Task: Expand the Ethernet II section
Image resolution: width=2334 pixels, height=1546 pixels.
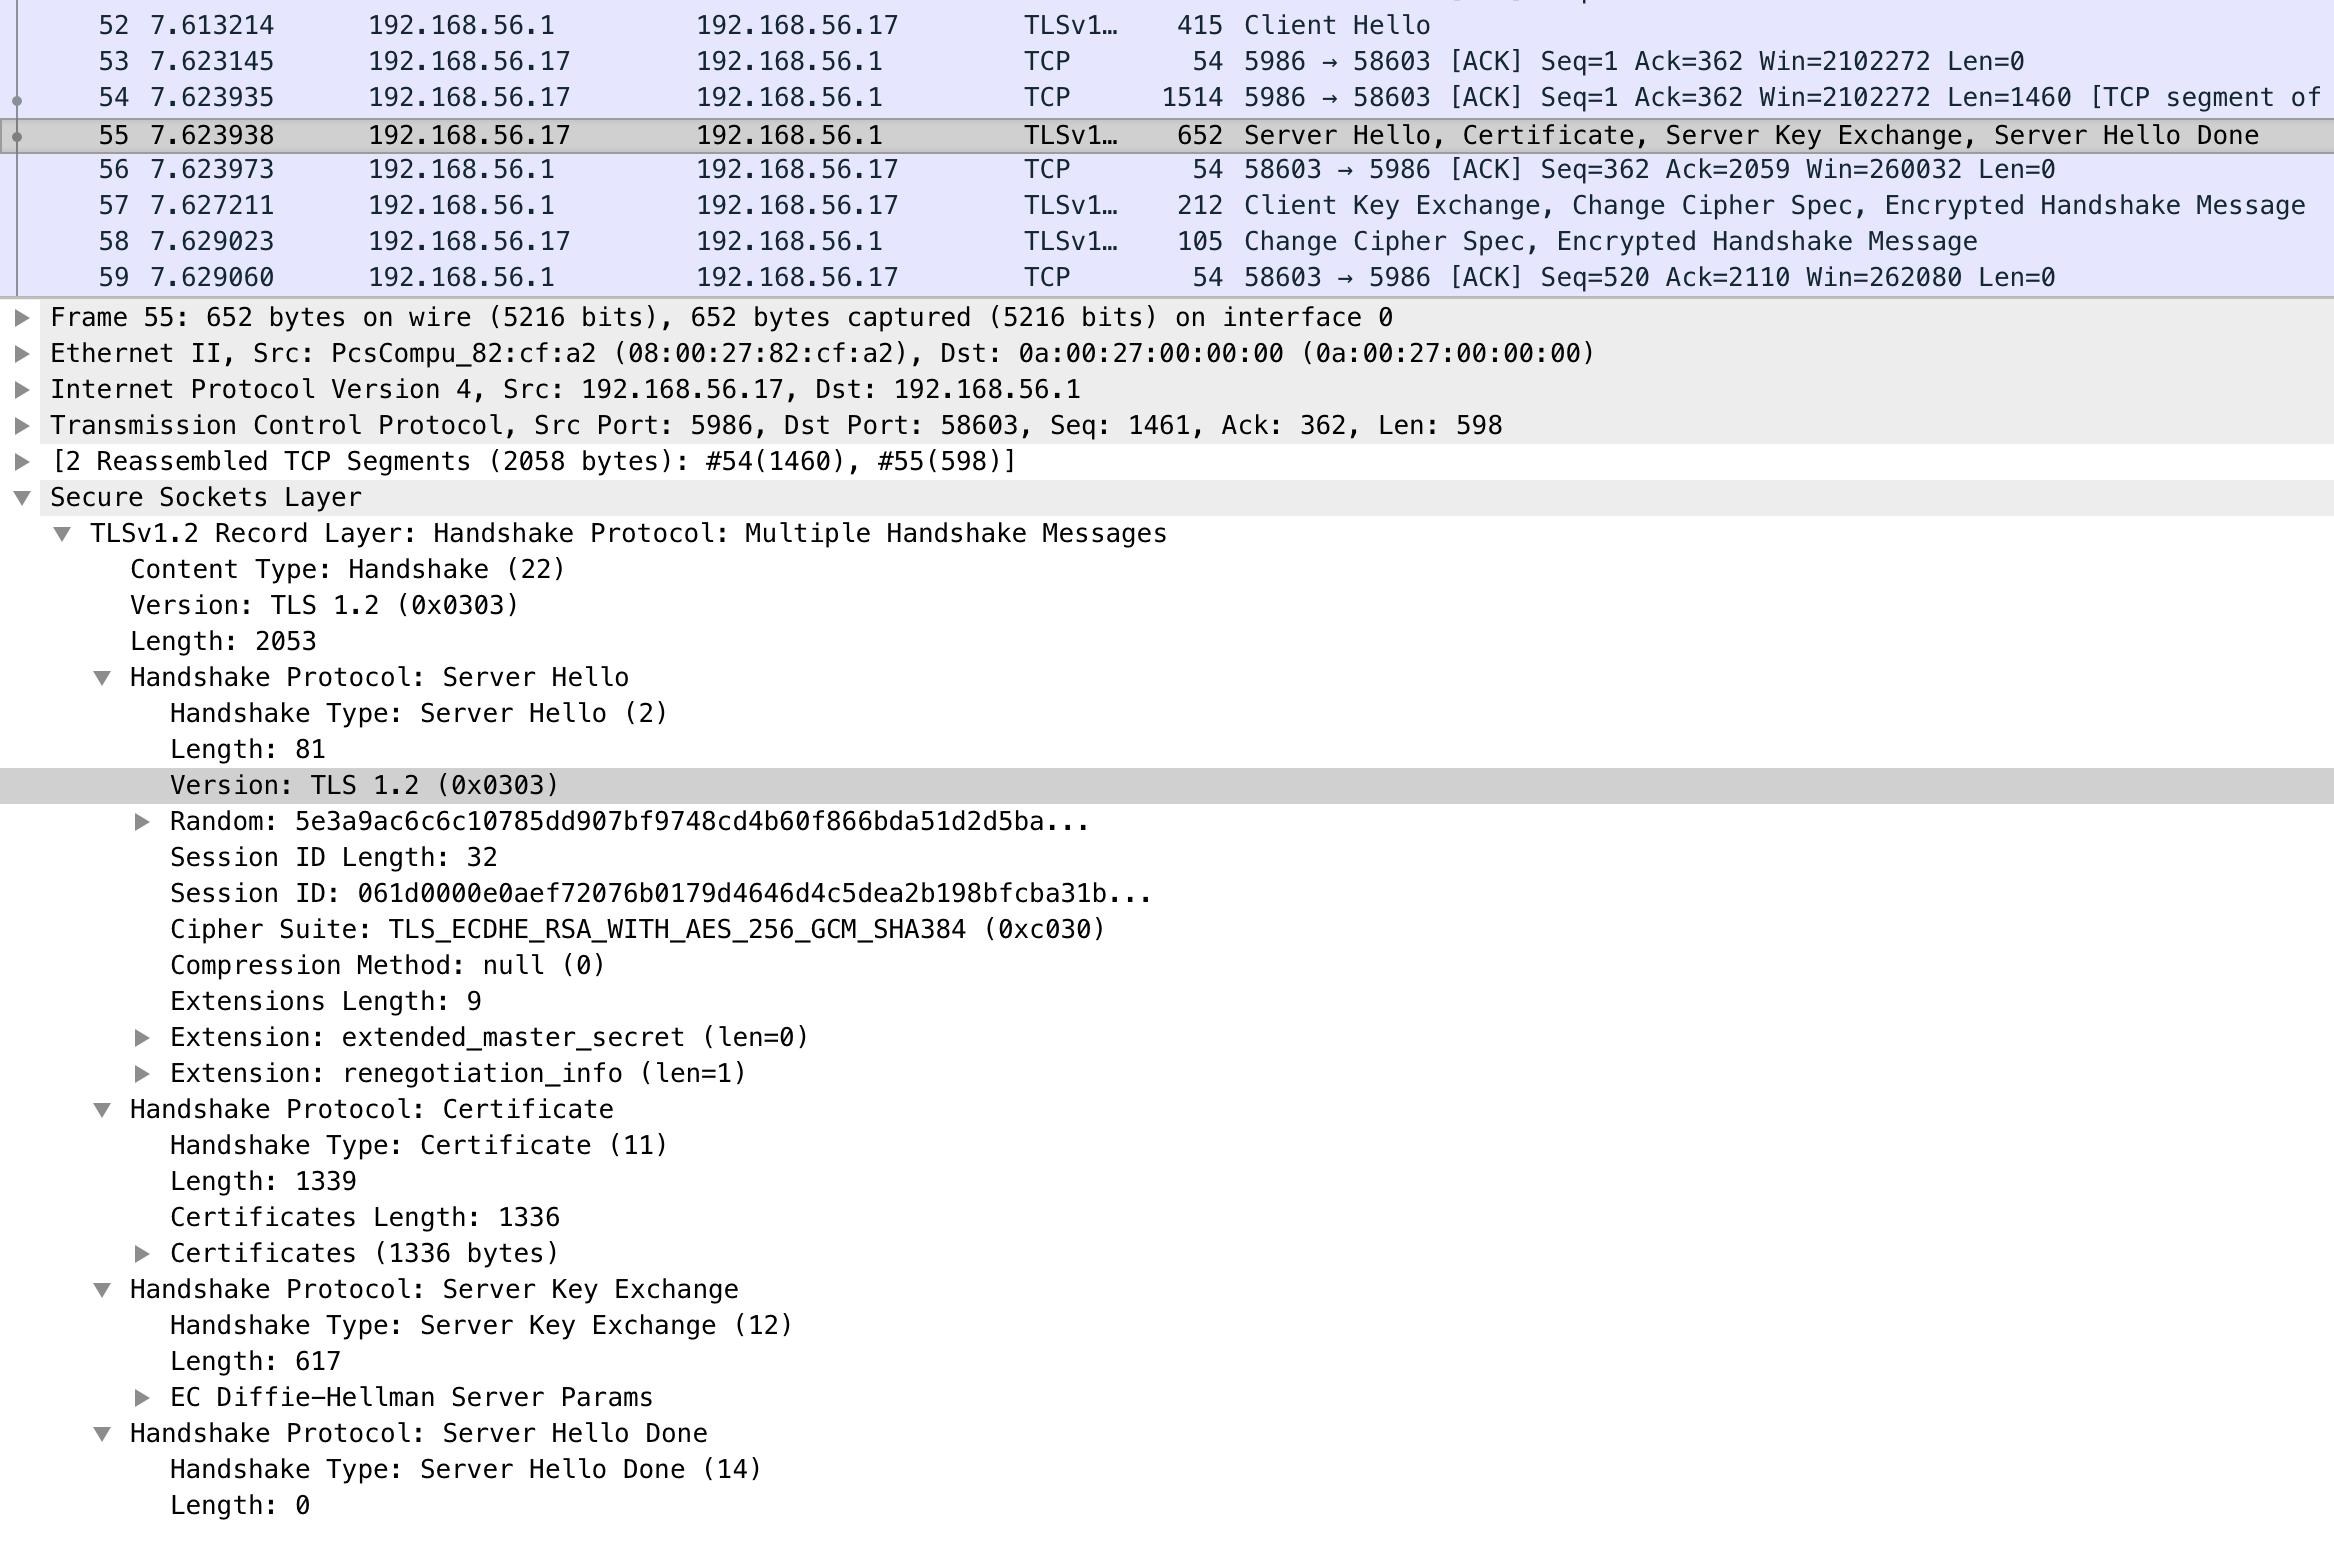Action: (x=22, y=353)
